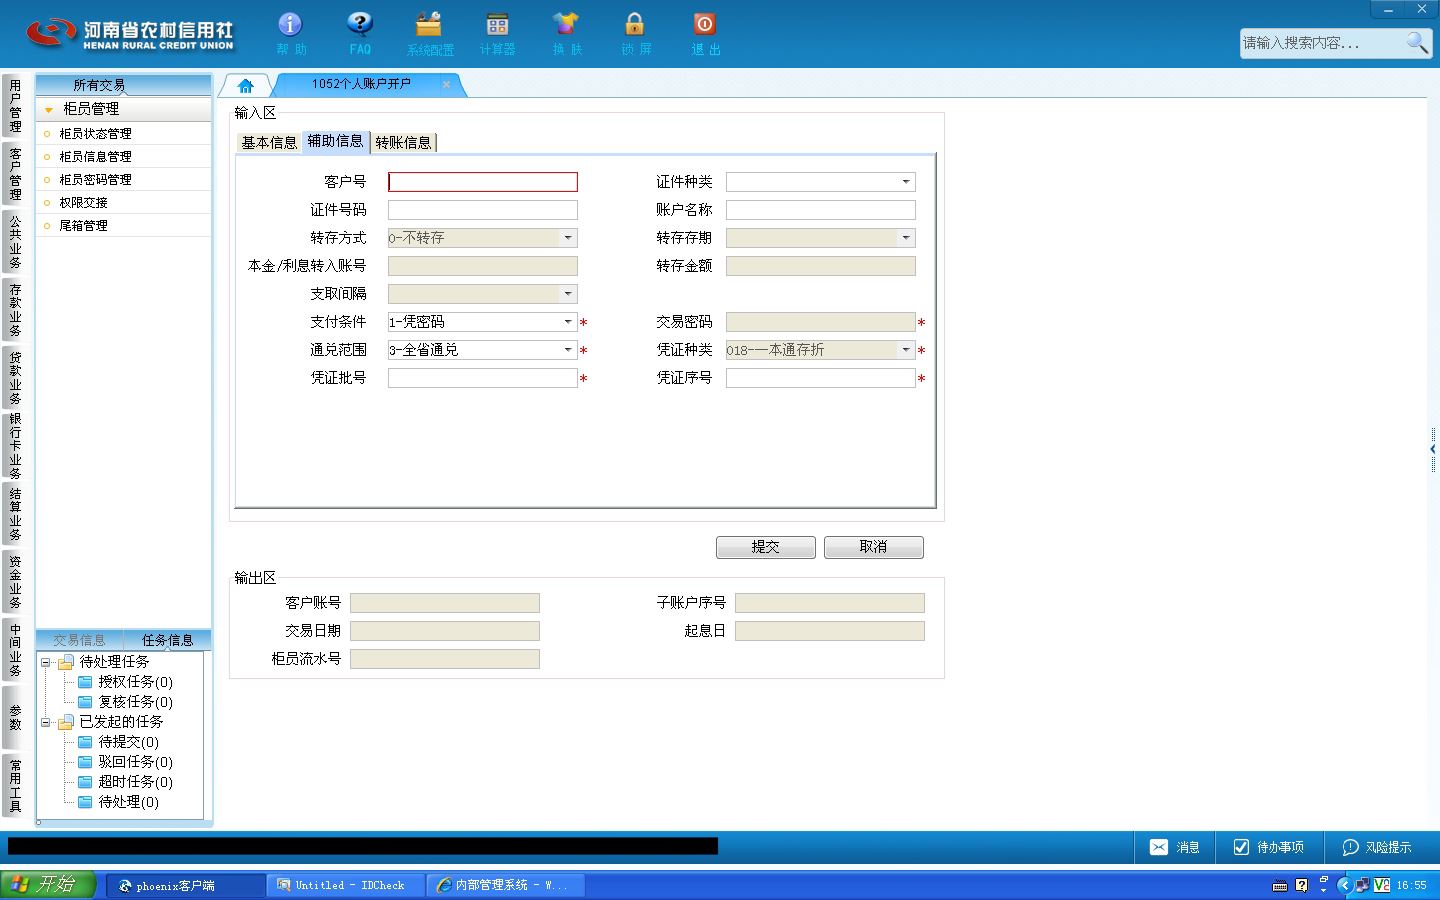1440x900 pixels.
Task: Open 权限交接 menu item
Action: 123,202
